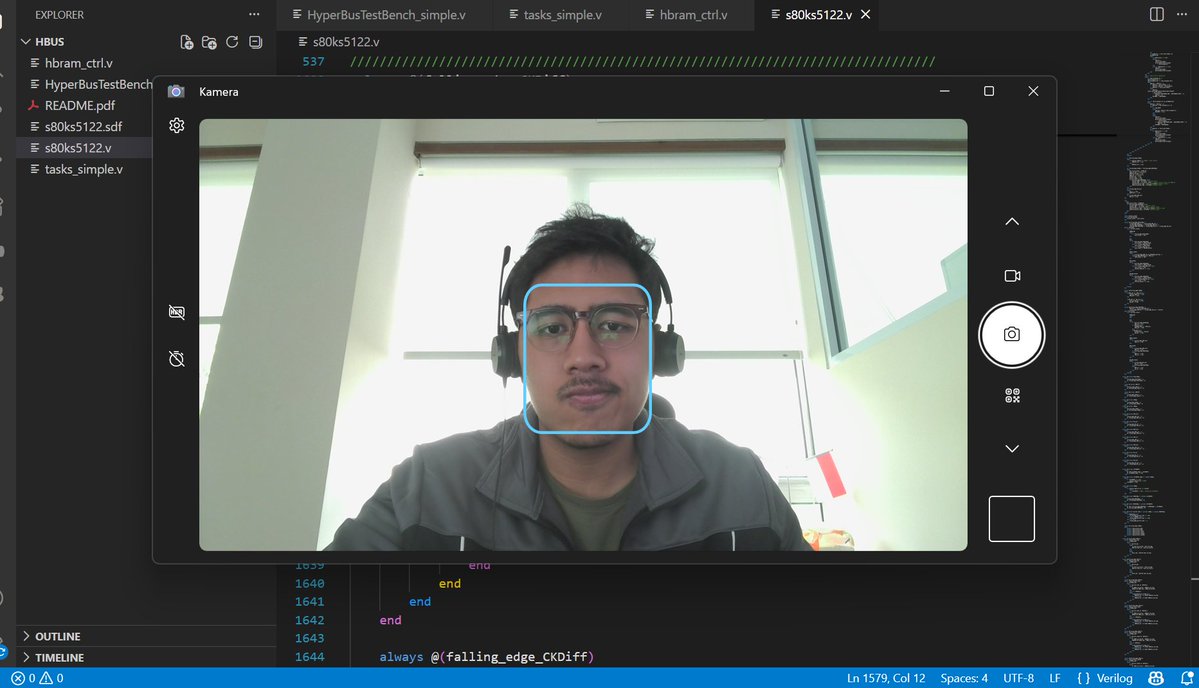Move to next camera mode with down chevron
This screenshot has width=1199, height=688.
(1012, 449)
